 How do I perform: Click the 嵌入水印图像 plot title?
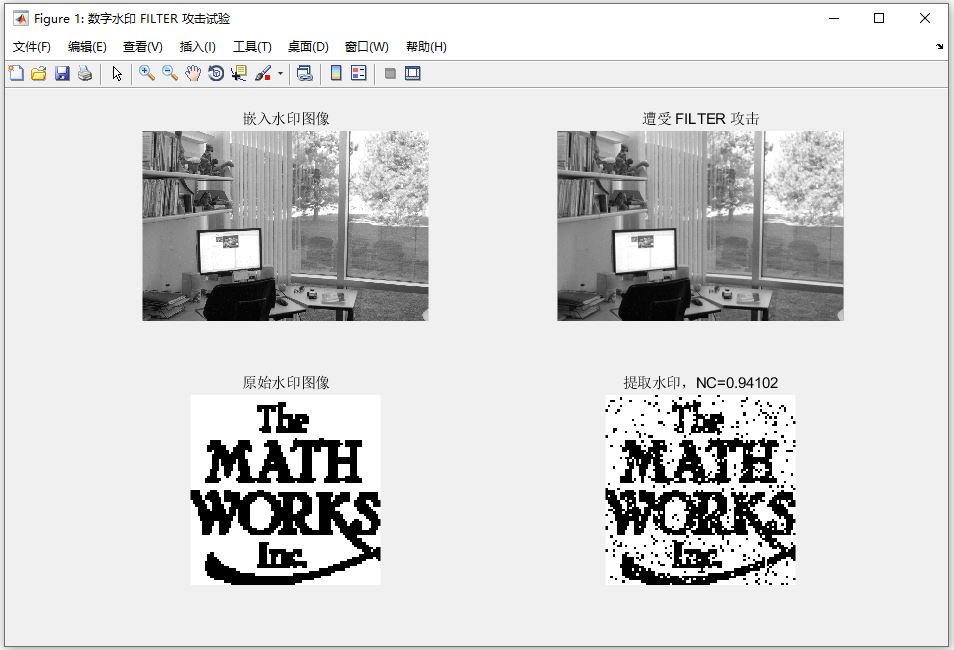click(286, 118)
